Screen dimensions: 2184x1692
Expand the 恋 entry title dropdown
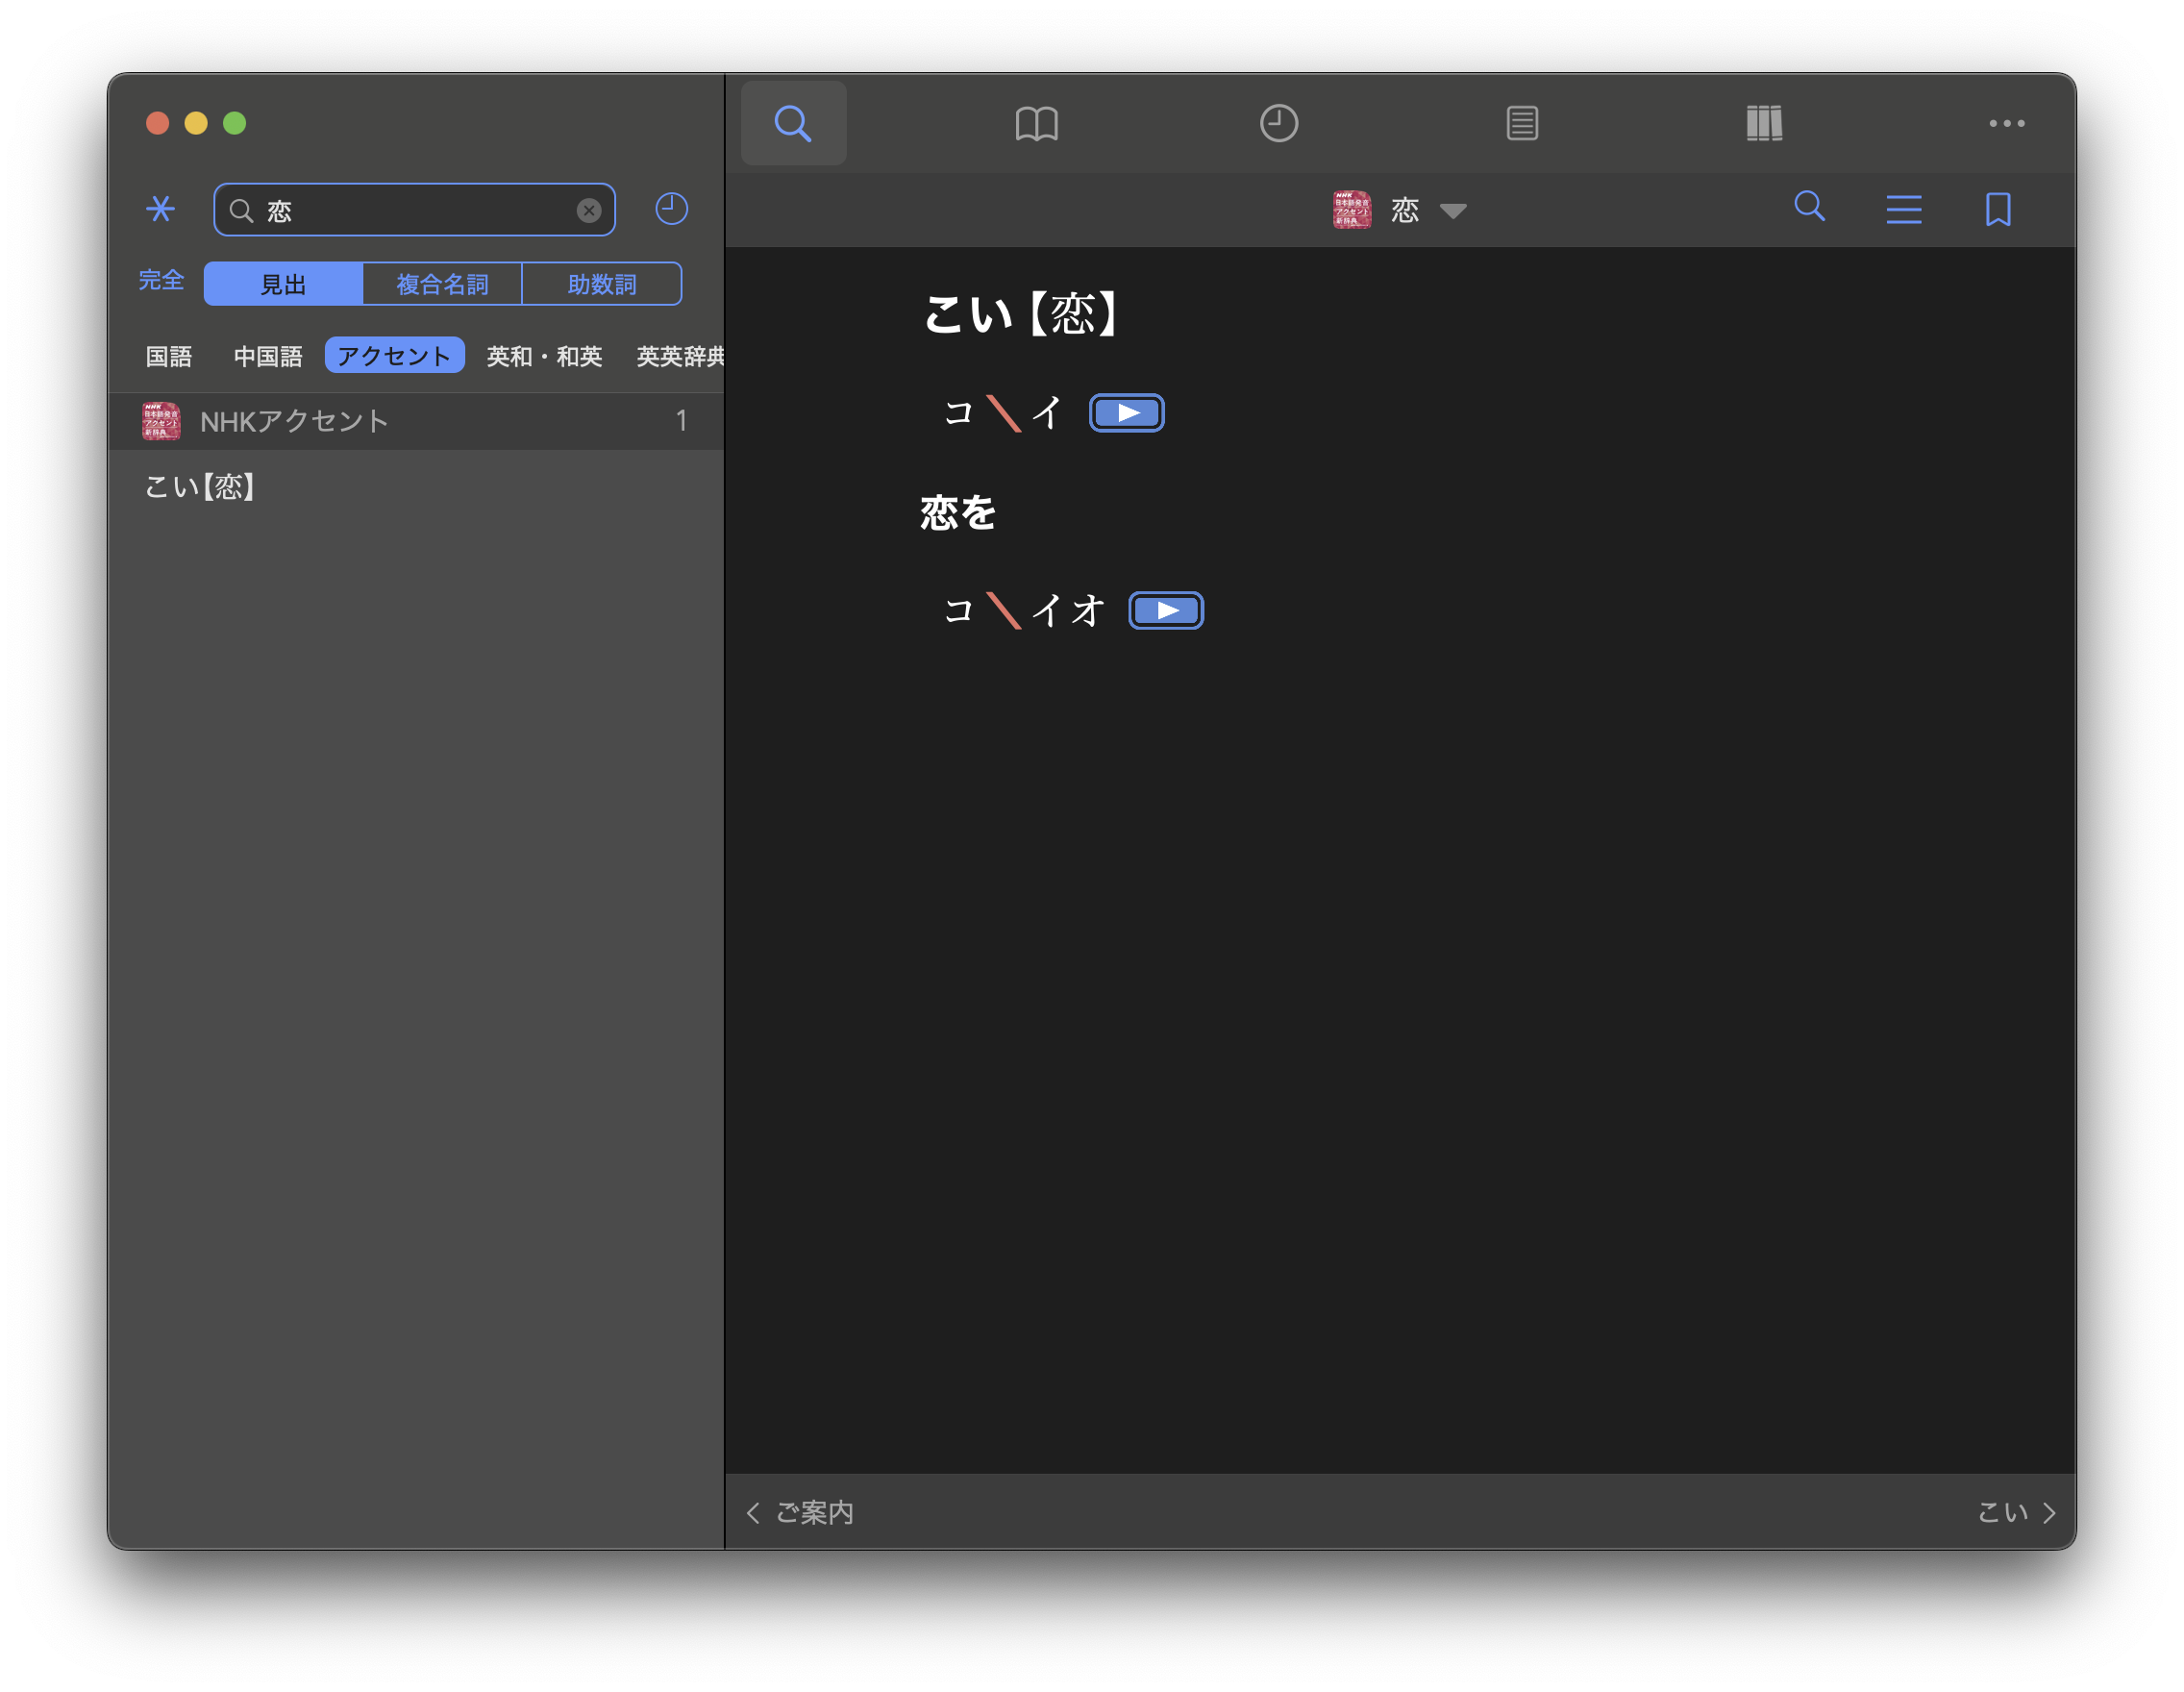coord(1452,210)
